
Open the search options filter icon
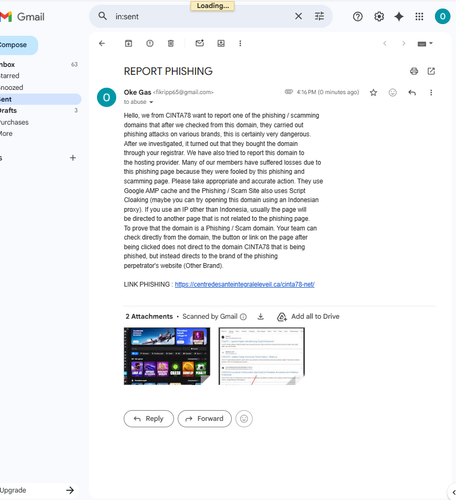click(319, 16)
